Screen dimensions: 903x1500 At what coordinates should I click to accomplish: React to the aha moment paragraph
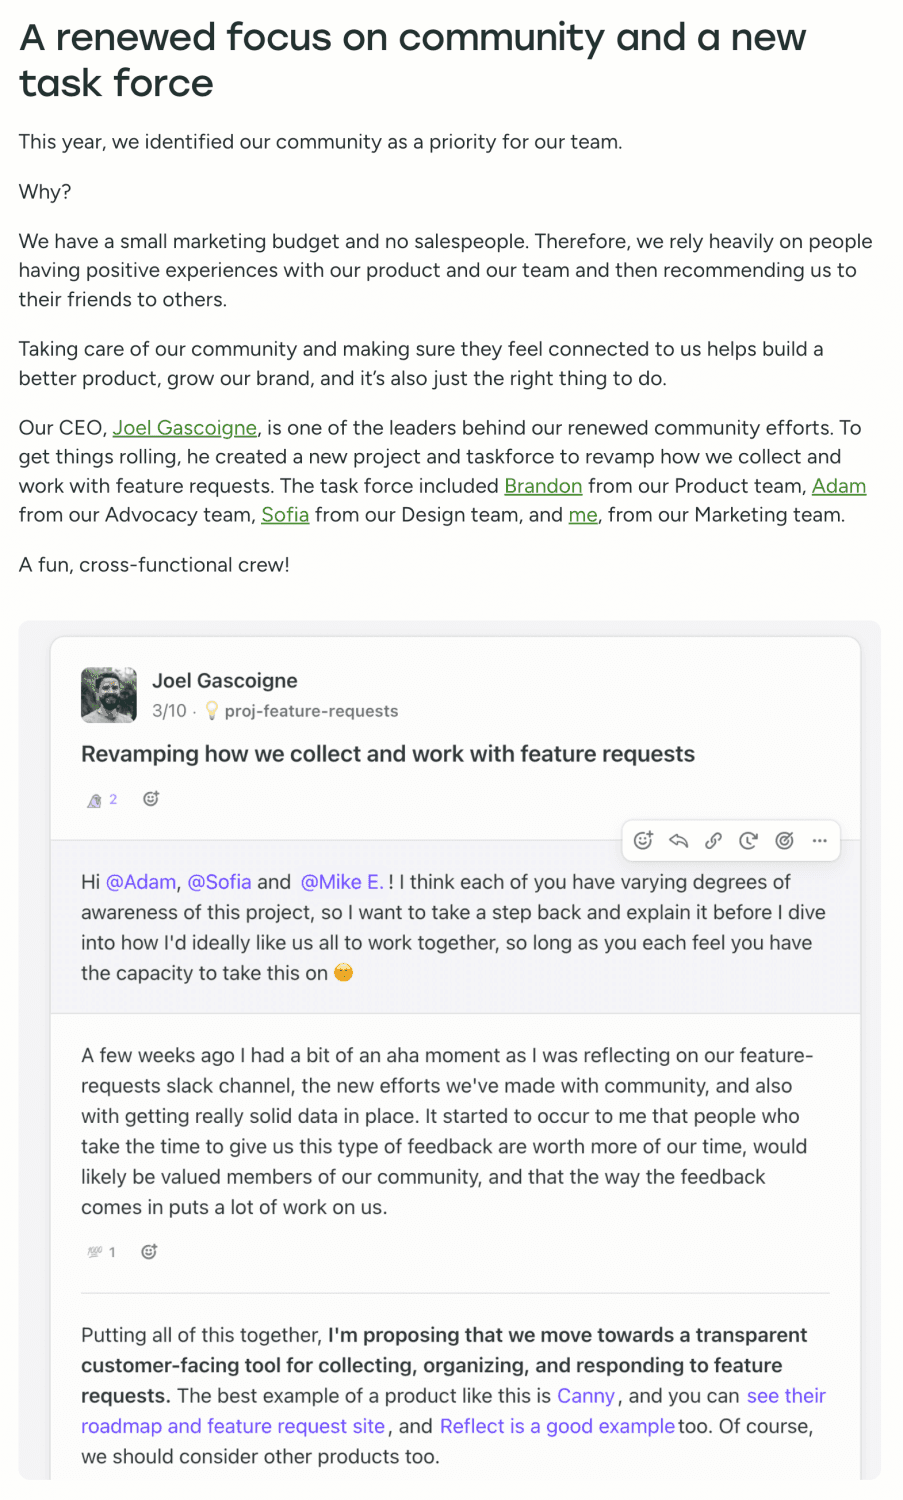coord(148,1251)
